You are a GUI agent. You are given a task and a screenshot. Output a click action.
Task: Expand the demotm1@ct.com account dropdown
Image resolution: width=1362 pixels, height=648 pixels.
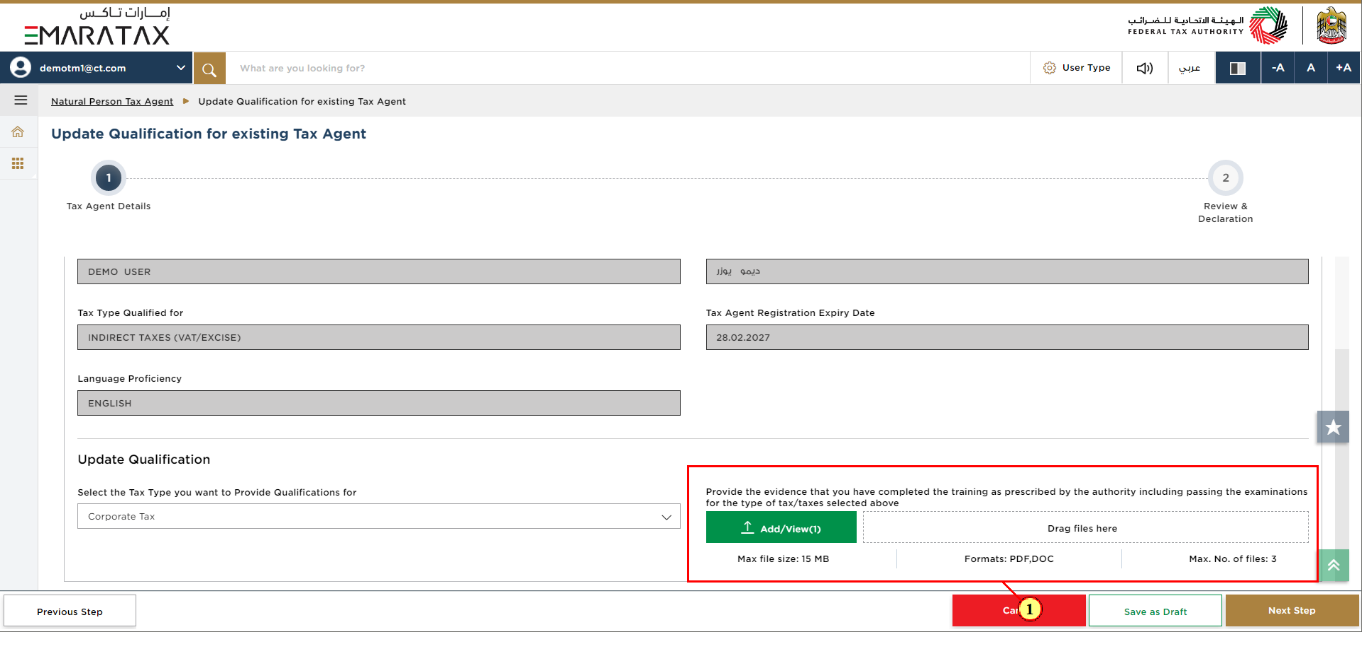97,68
